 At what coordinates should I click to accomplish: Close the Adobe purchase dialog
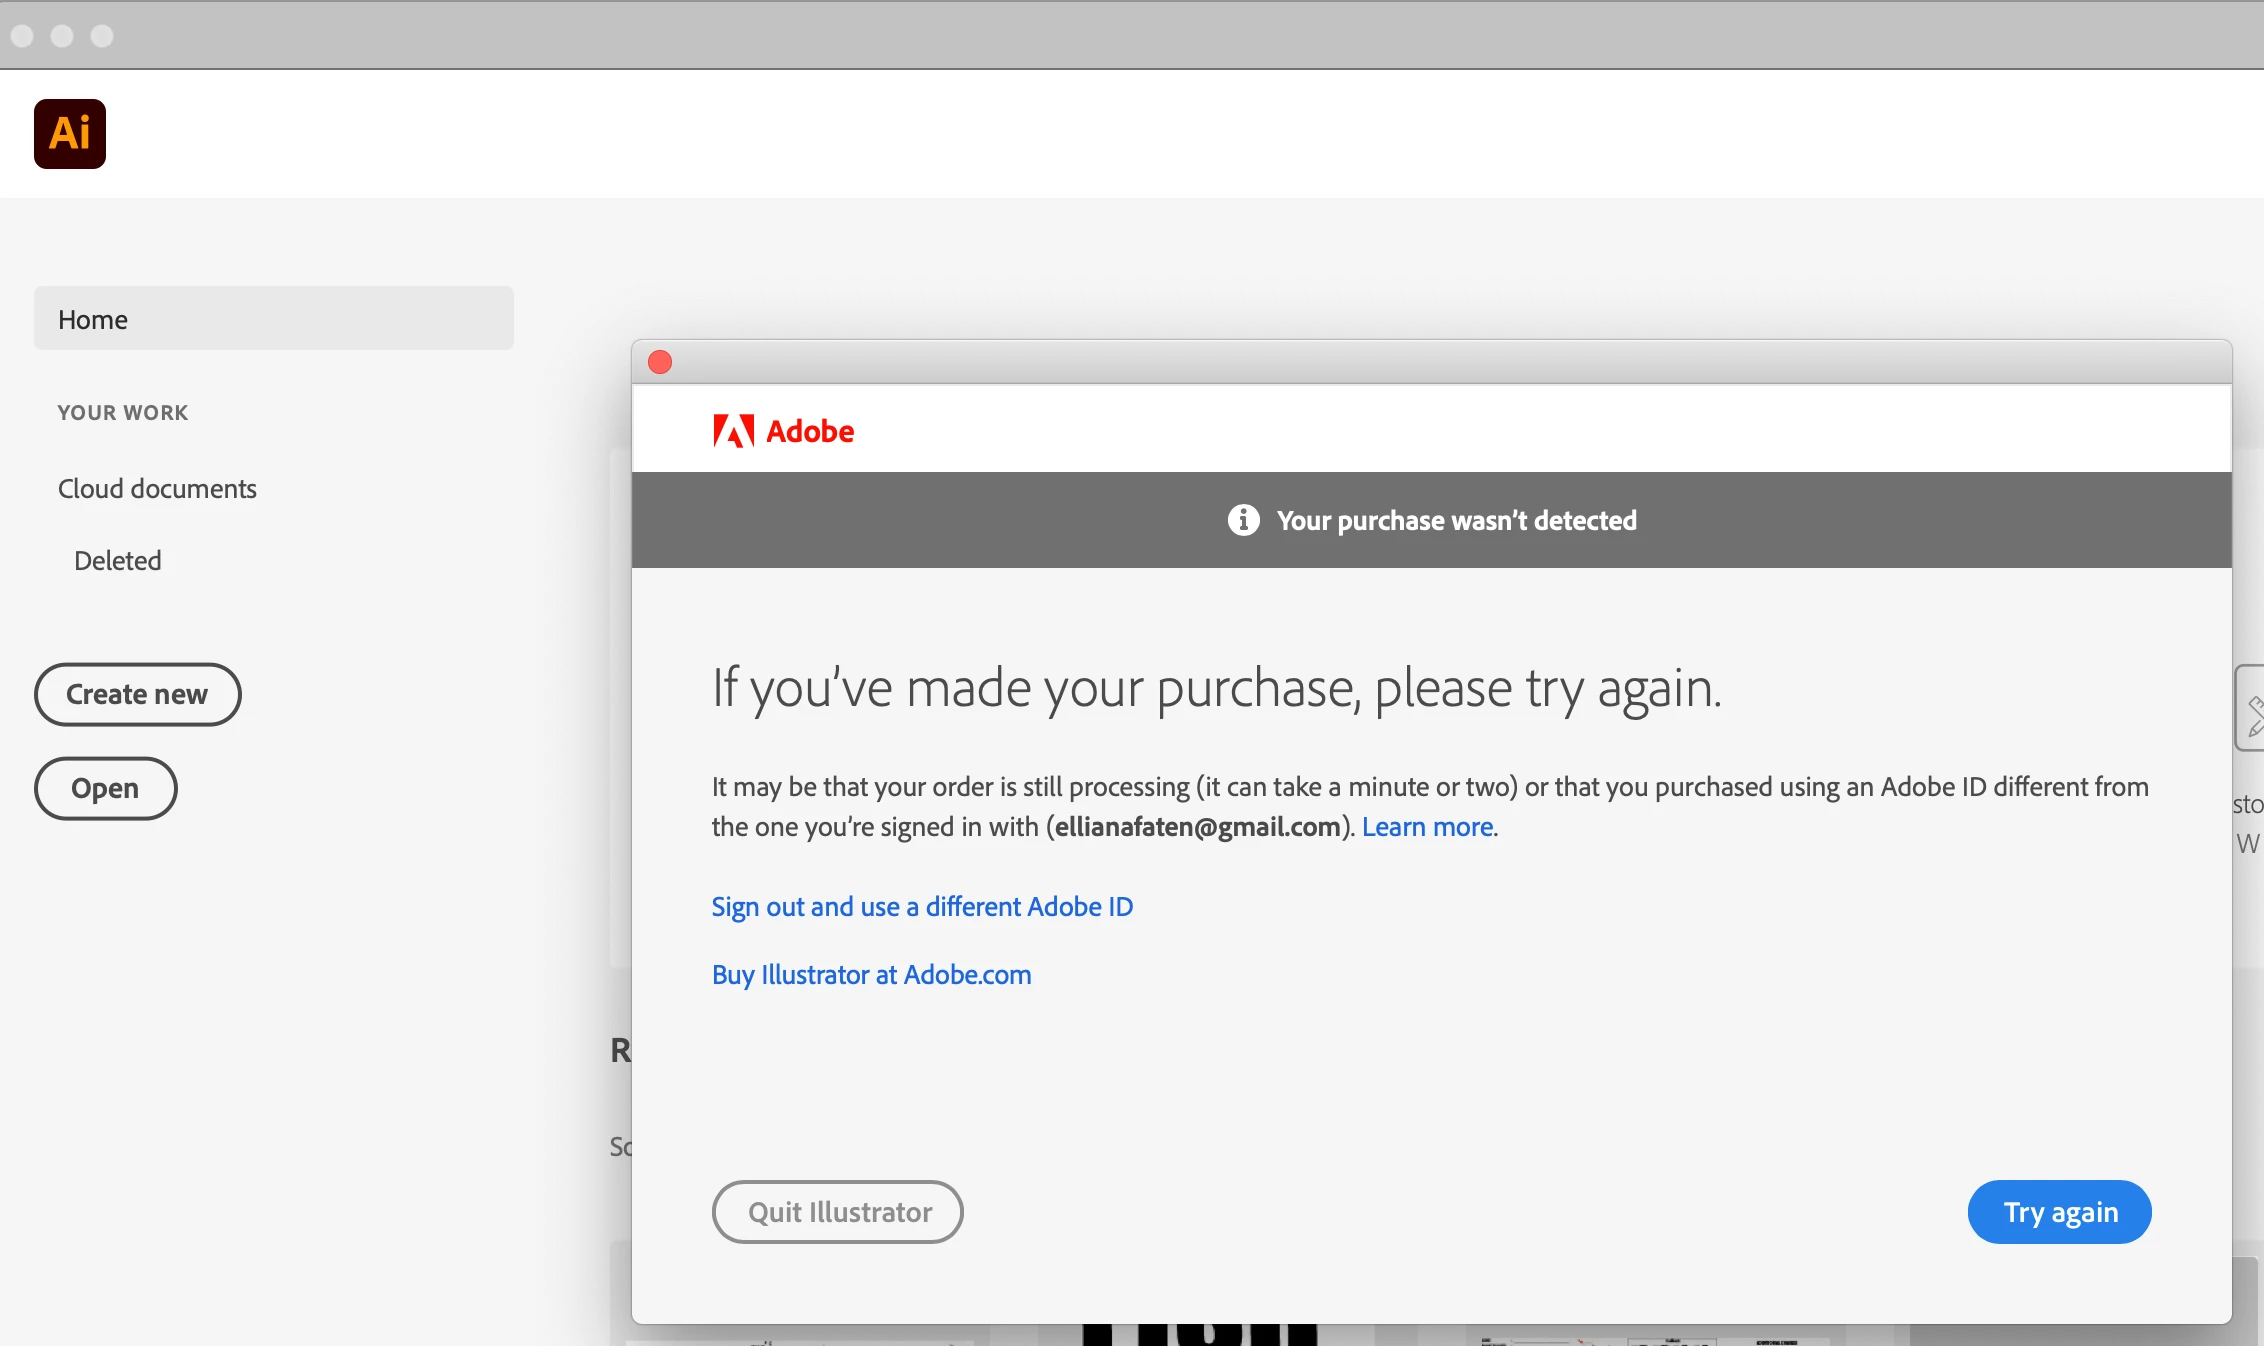tap(660, 362)
